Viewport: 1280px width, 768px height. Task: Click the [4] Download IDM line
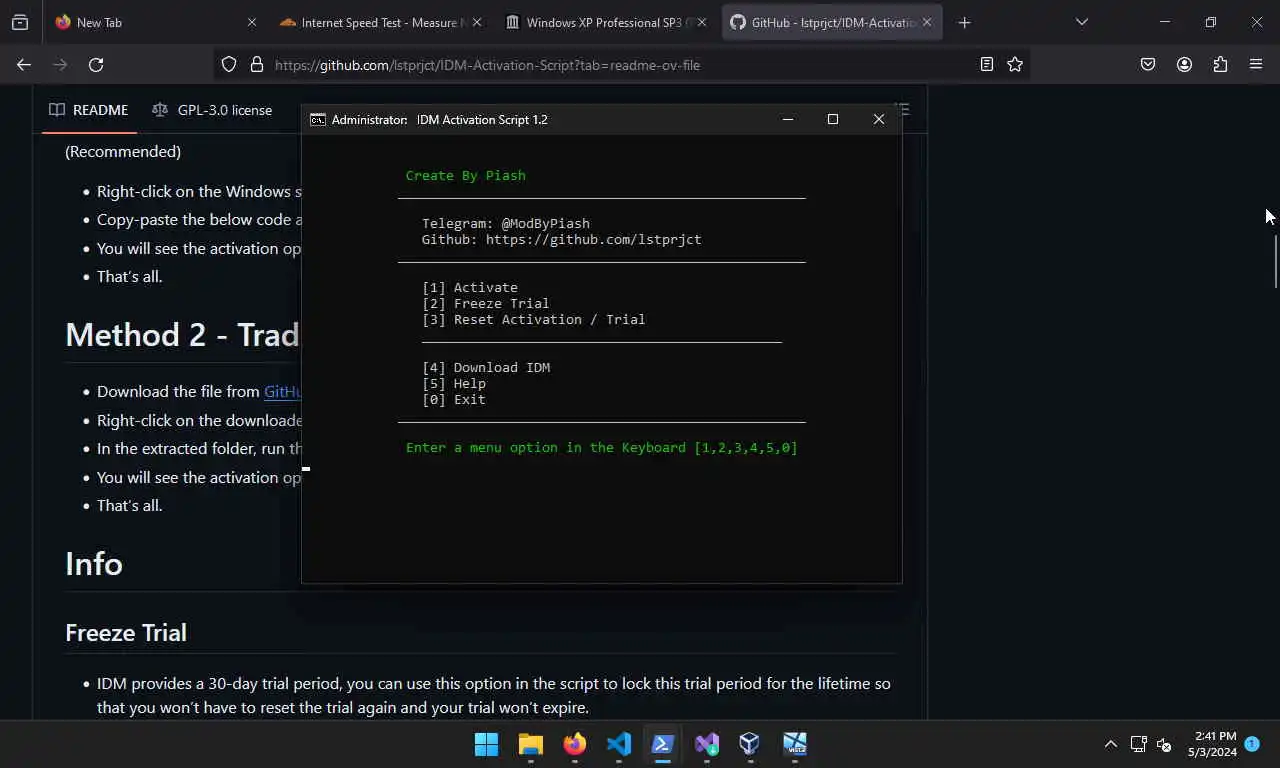pyautogui.click(x=486, y=367)
